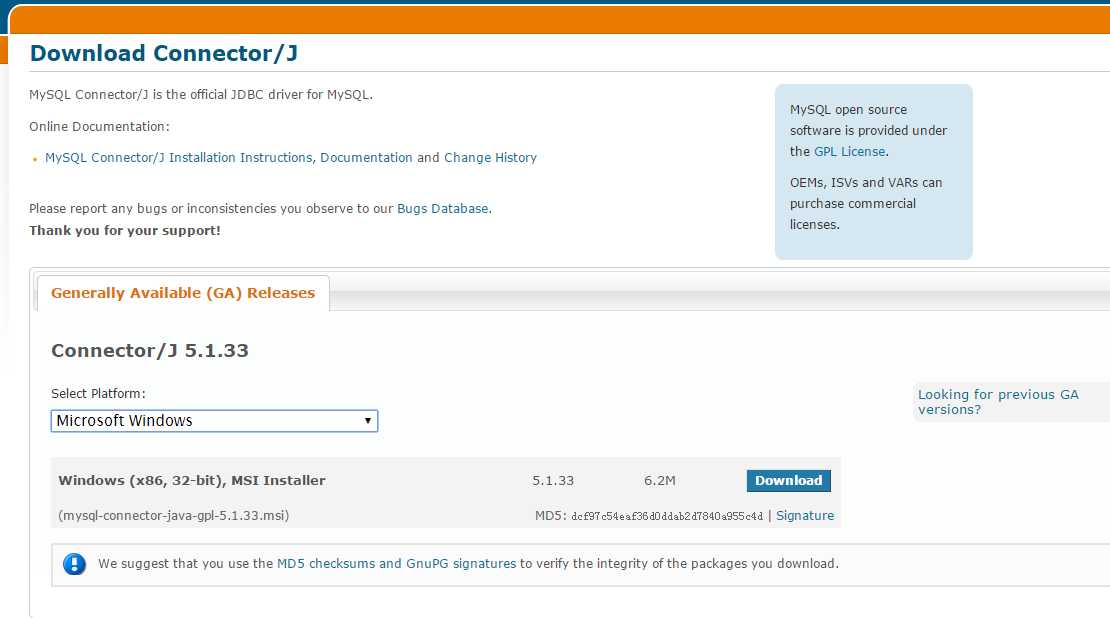Viewport: 1110px width, 618px height.
Task: Open the Documentation link
Action: click(x=366, y=158)
